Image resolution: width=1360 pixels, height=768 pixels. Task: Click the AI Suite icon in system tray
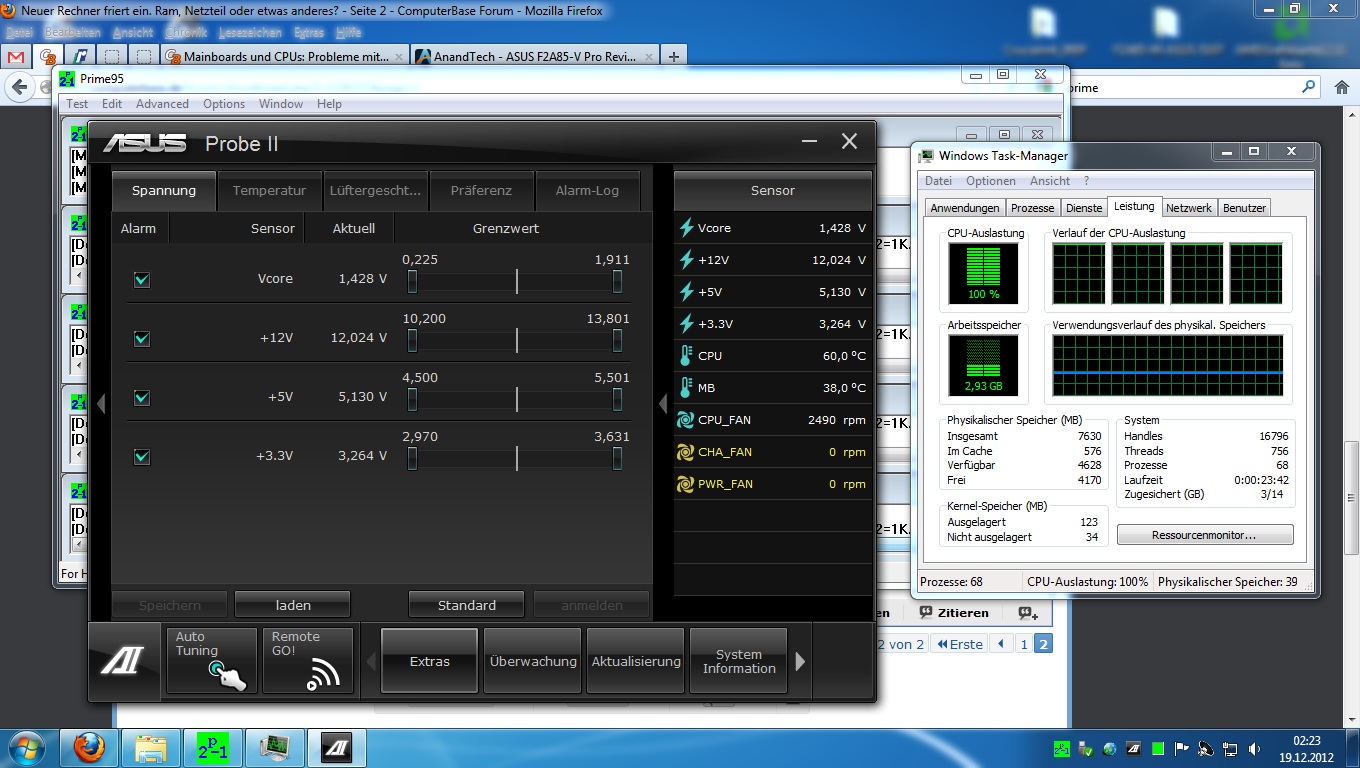tap(1133, 748)
